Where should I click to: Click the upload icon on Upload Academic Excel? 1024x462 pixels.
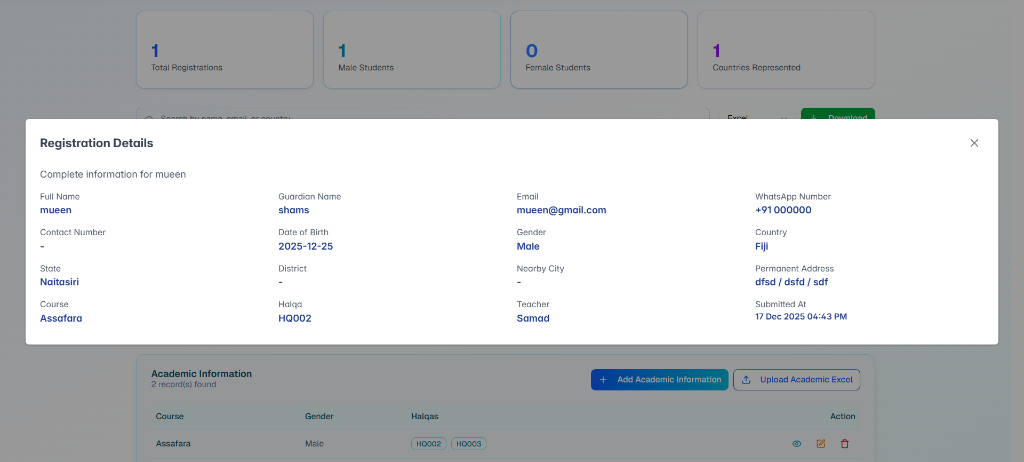point(746,380)
